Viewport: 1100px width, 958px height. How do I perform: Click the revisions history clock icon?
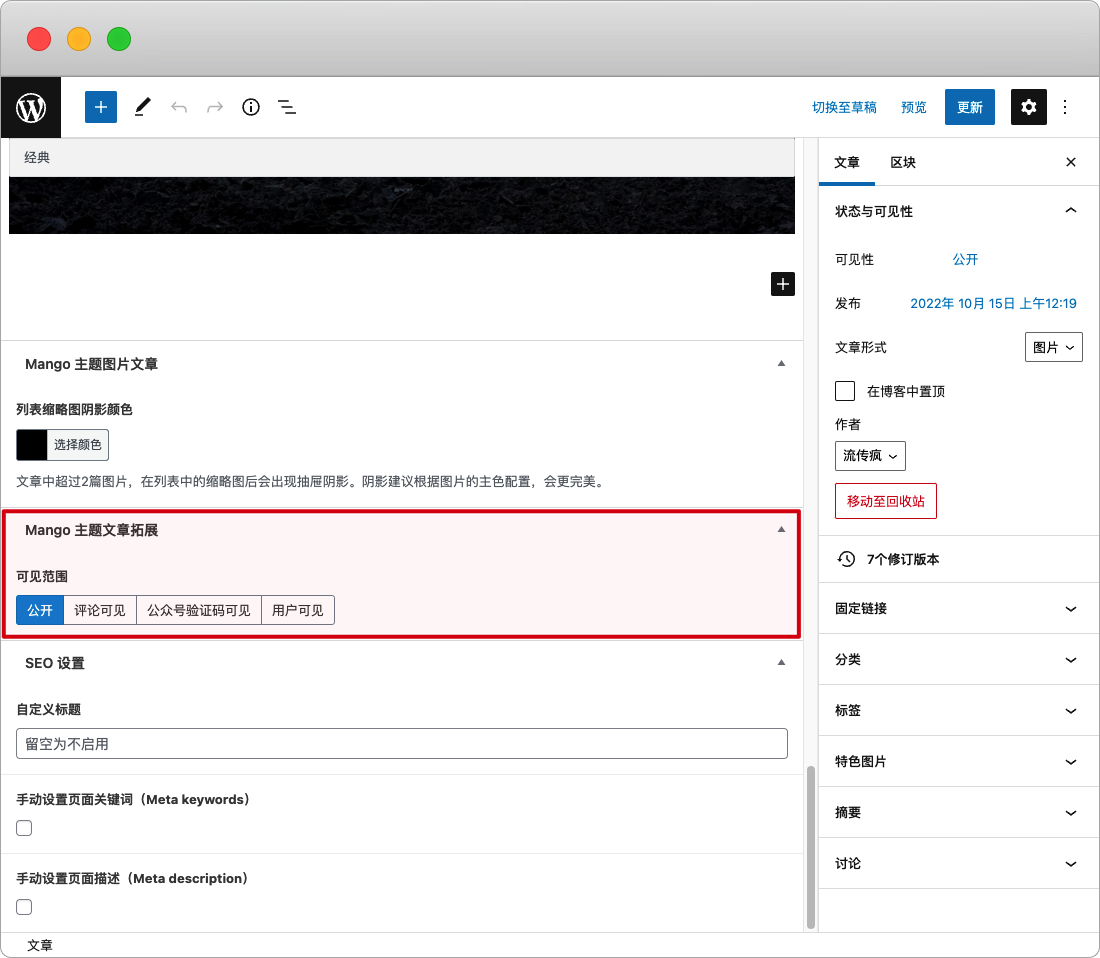point(846,559)
